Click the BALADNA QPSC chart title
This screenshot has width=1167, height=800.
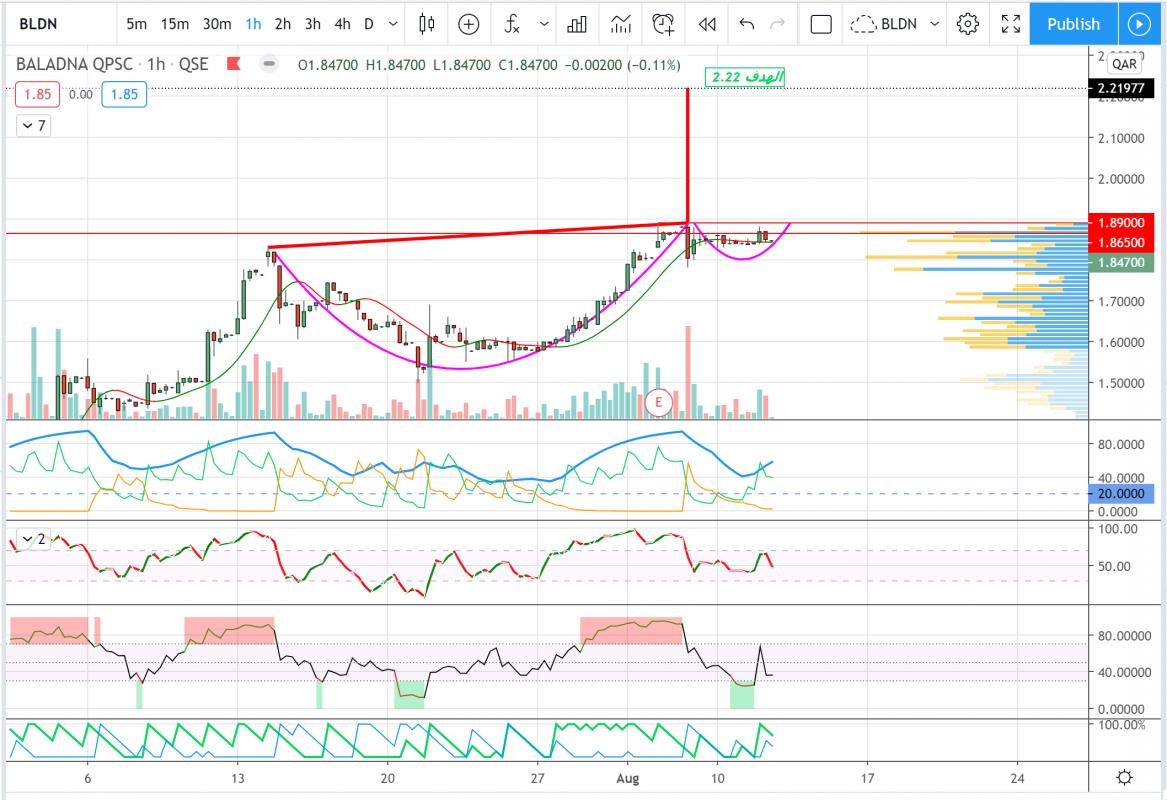[74, 65]
